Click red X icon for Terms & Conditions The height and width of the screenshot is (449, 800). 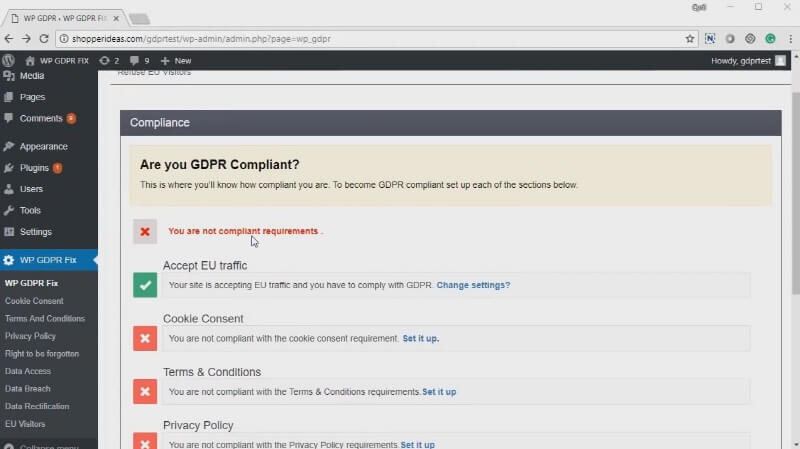[145, 391]
